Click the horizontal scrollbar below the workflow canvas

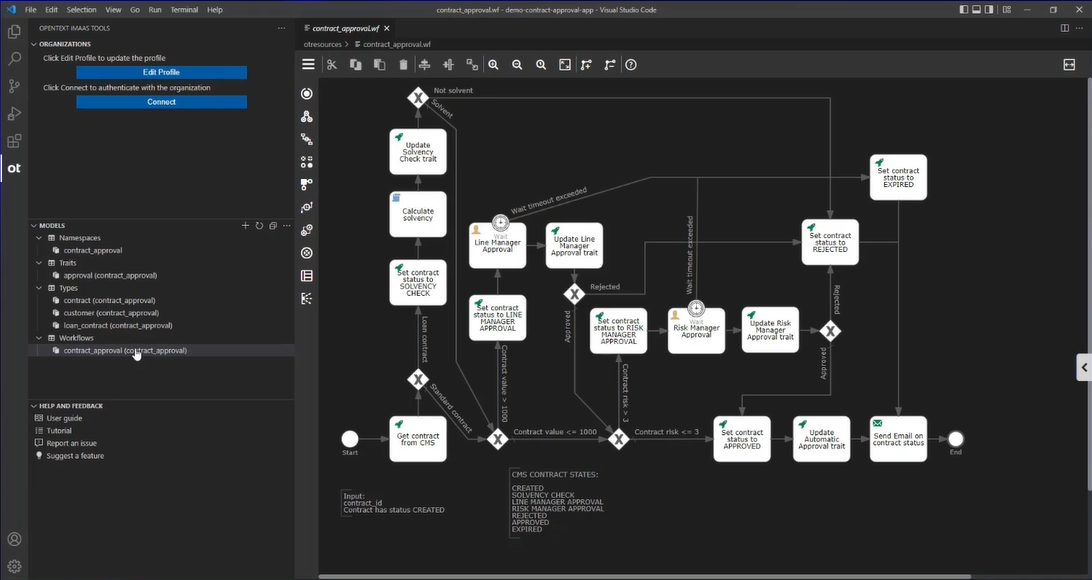(x=644, y=577)
